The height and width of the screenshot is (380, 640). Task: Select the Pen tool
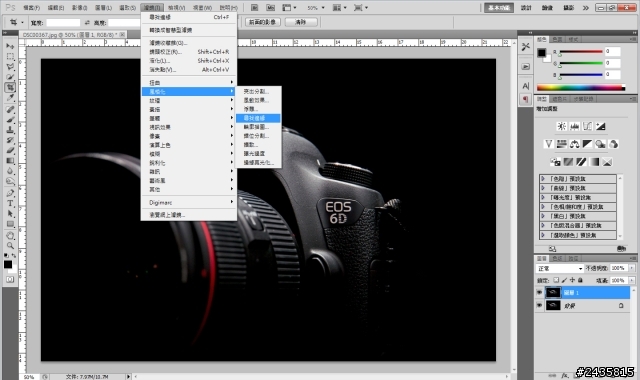[10, 193]
